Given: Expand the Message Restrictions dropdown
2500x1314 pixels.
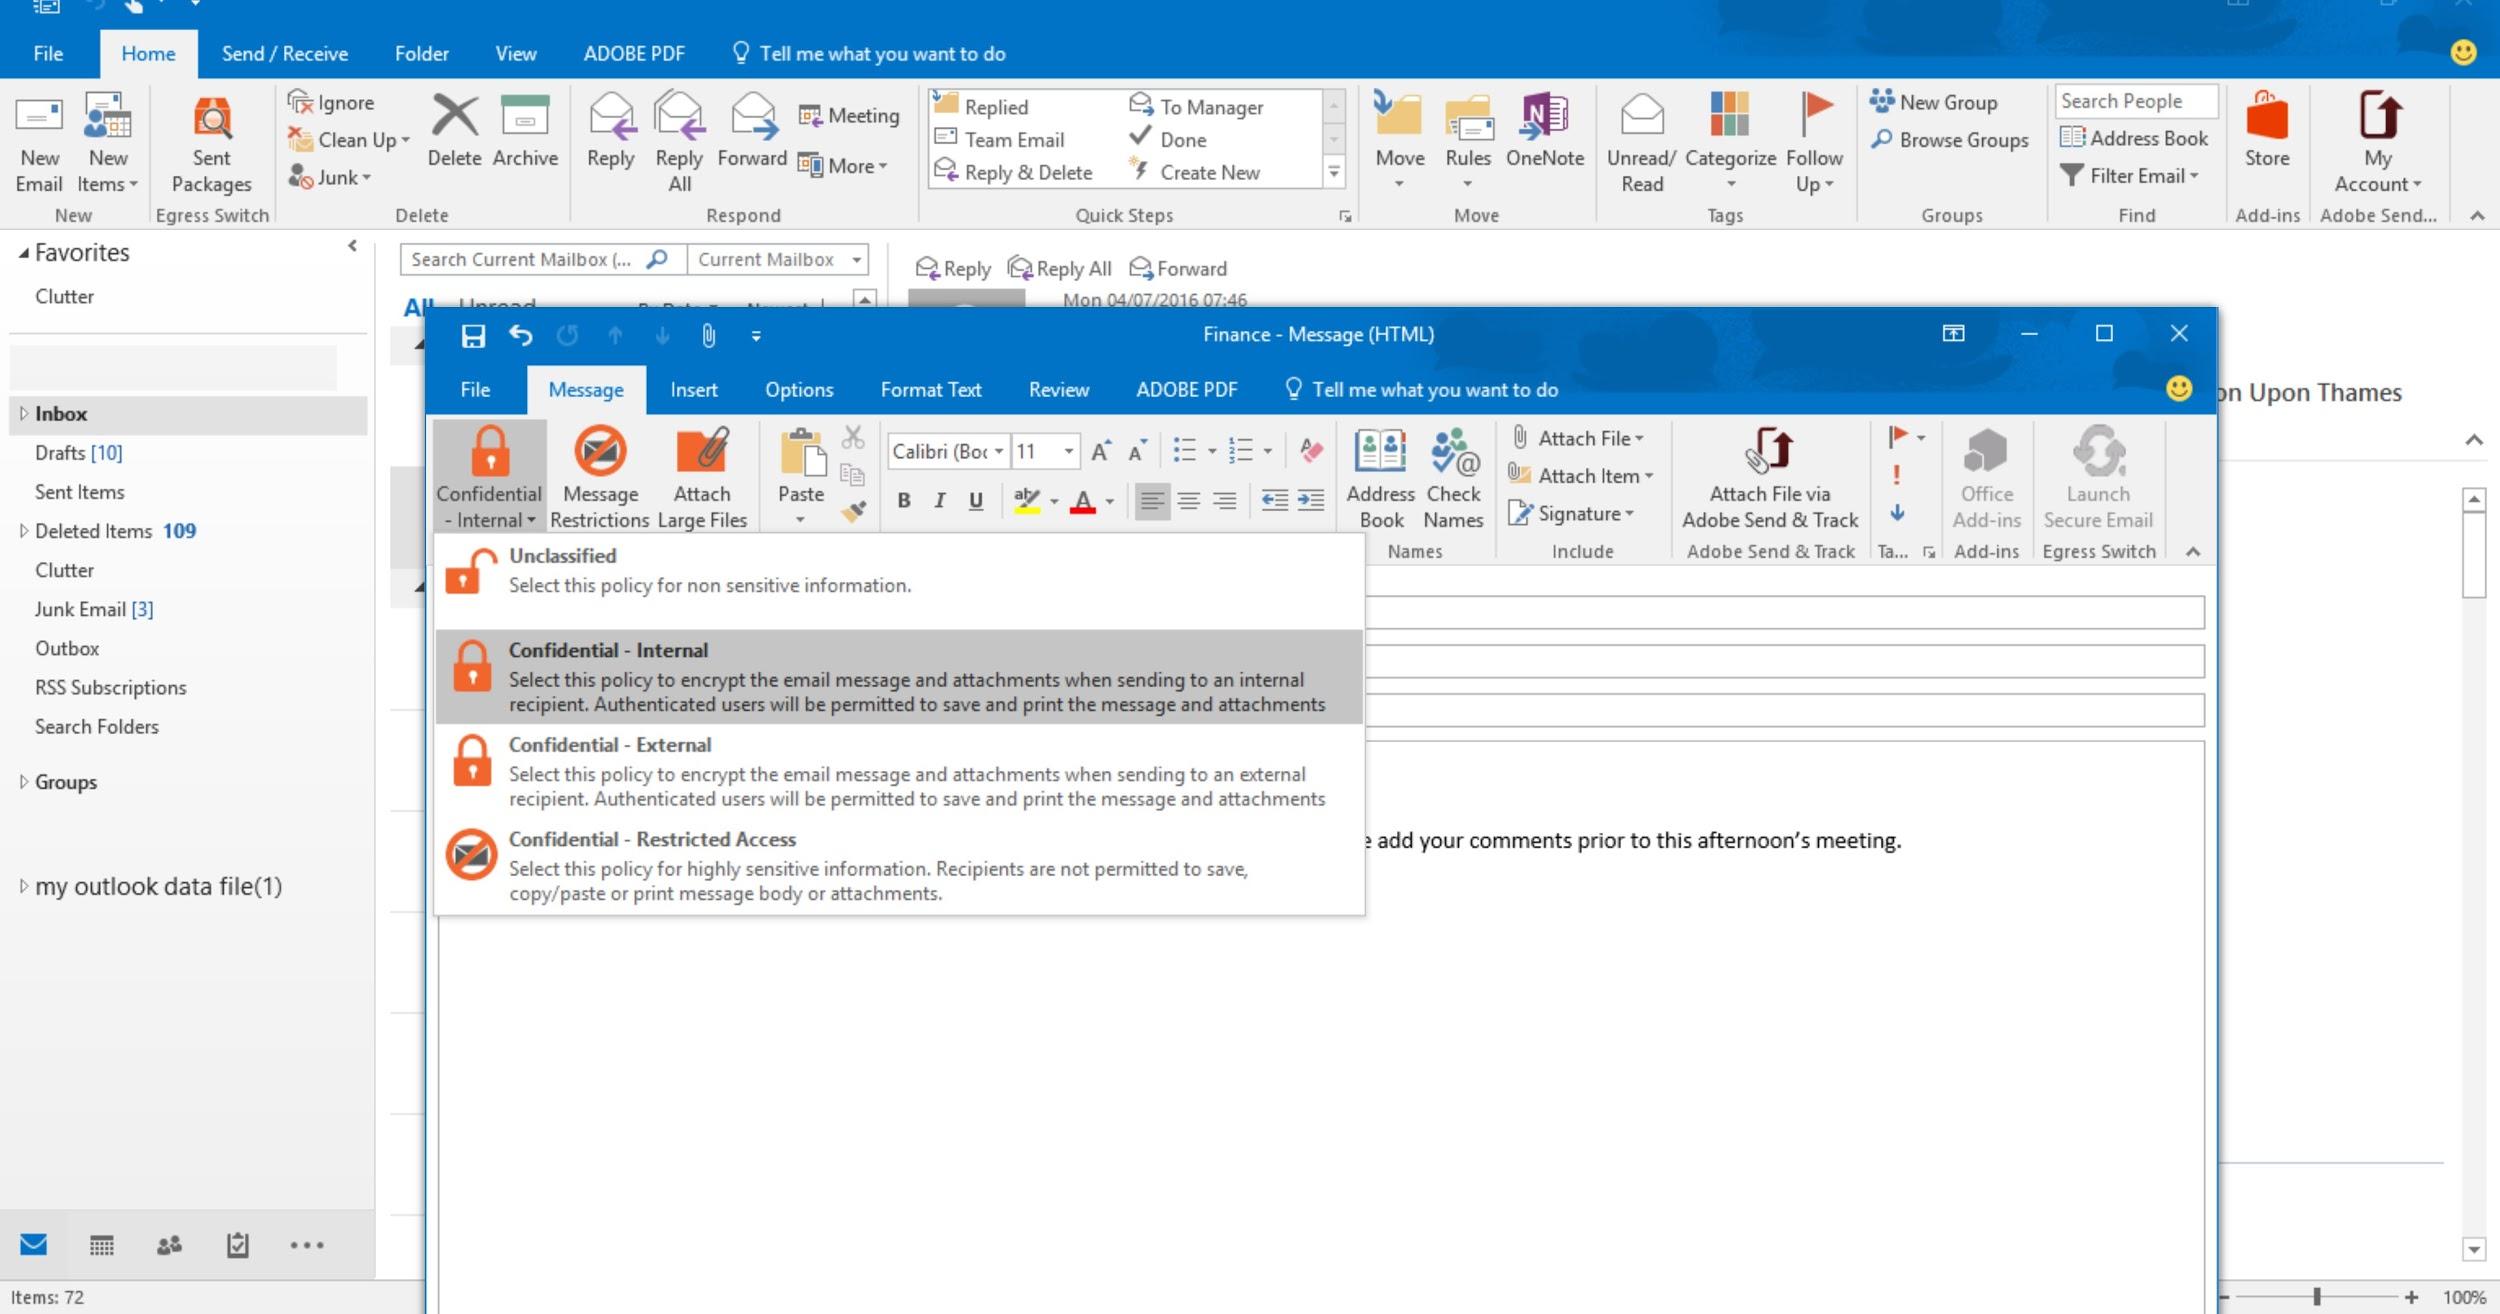Looking at the screenshot, I should pyautogui.click(x=599, y=476).
